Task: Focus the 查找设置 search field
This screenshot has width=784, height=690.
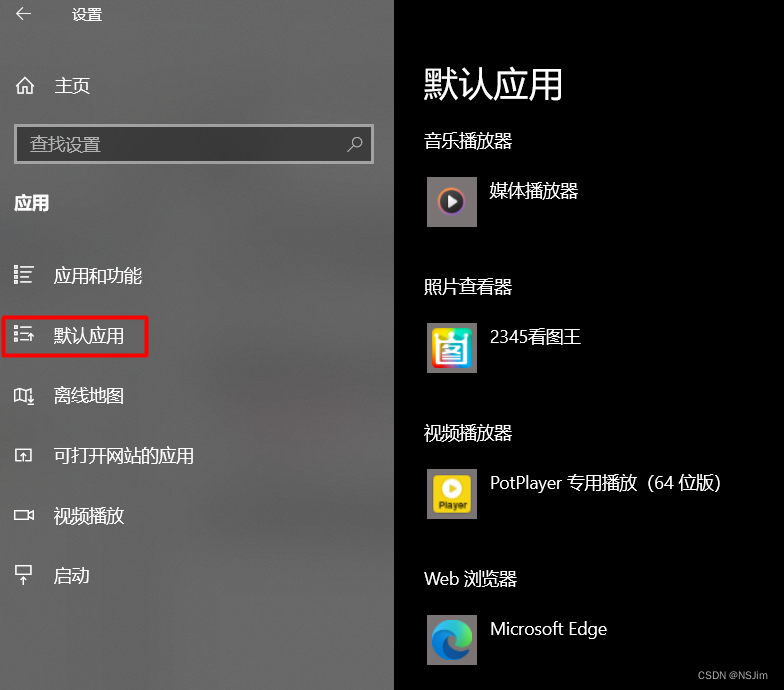Action: [x=194, y=144]
